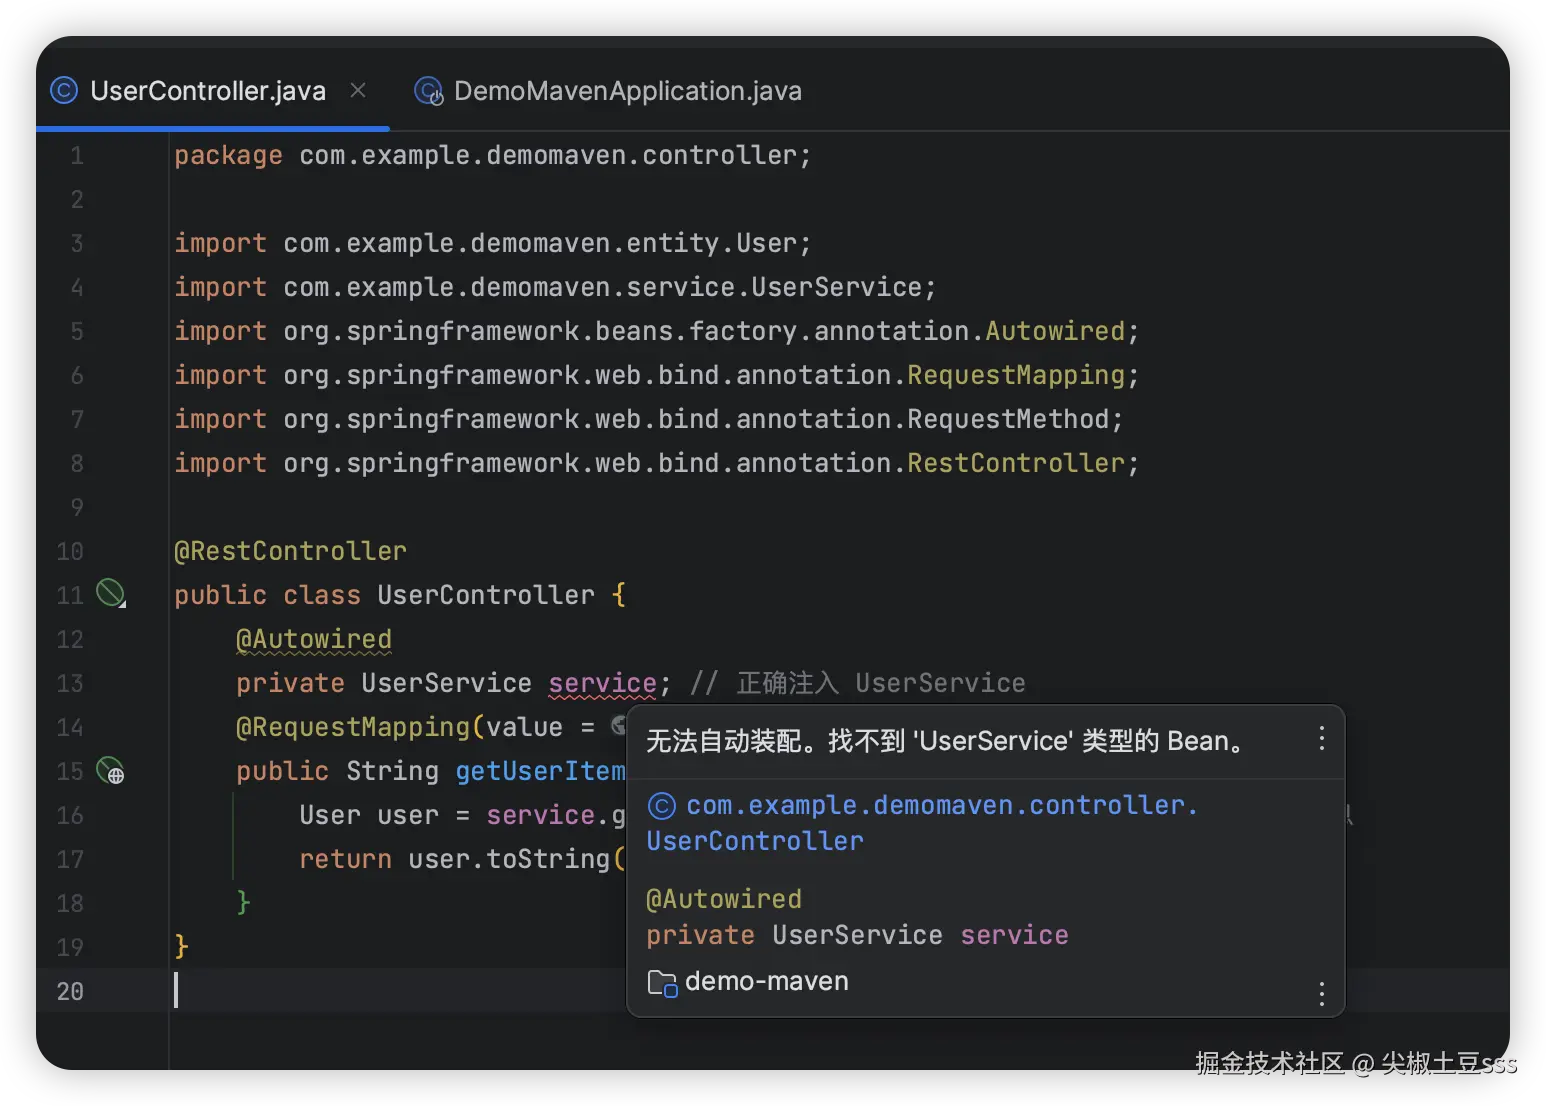Click the UserService import on line 4
The height and width of the screenshot is (1106, 1546).
555,287
